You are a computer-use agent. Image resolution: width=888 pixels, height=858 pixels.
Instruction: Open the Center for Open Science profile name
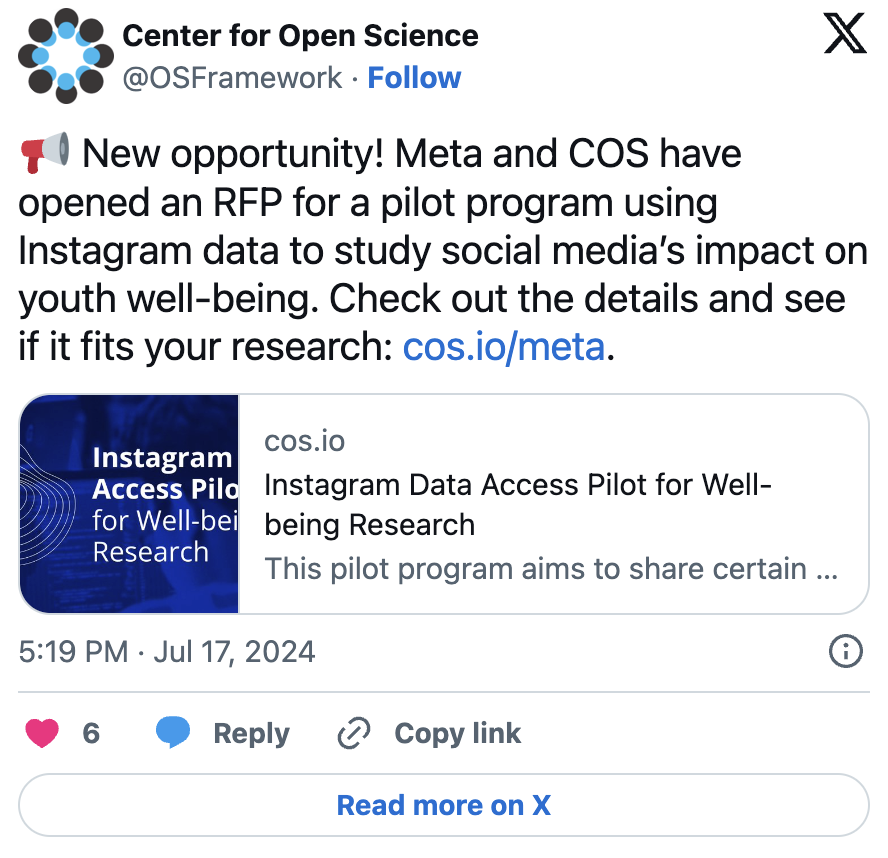300,36
